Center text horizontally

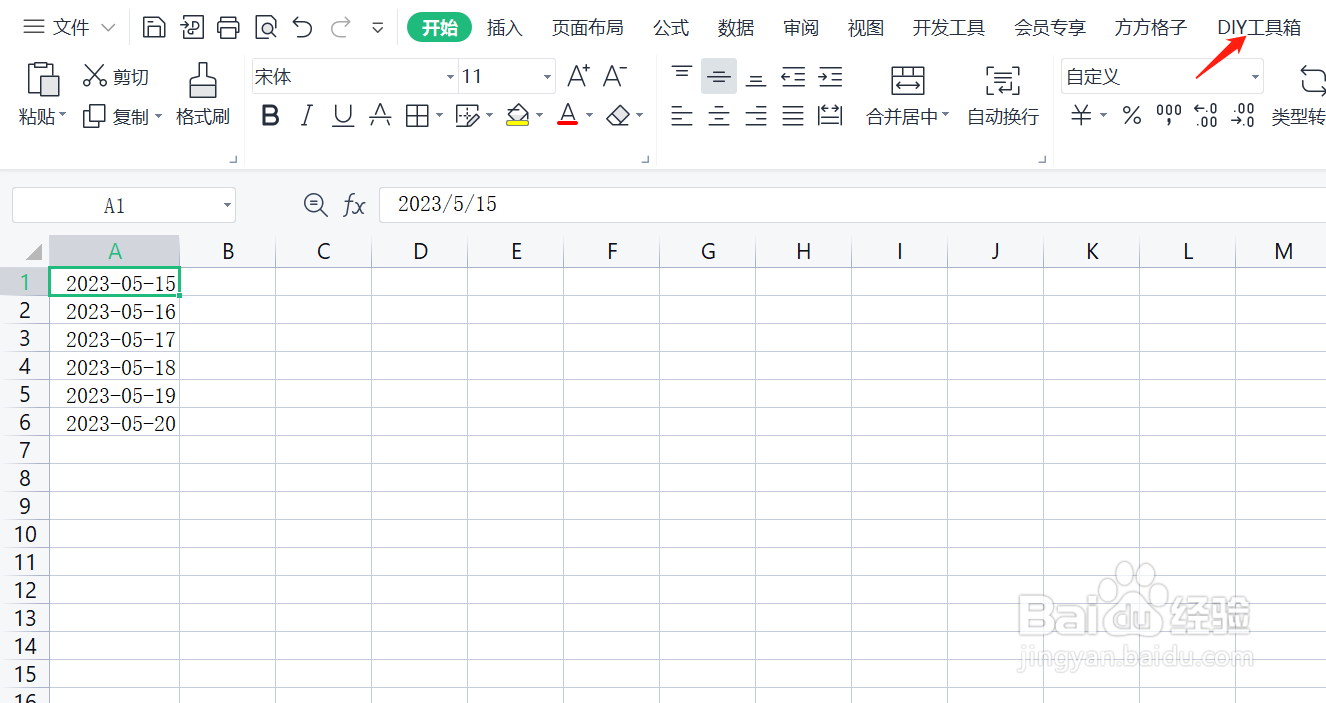(719, 116)
